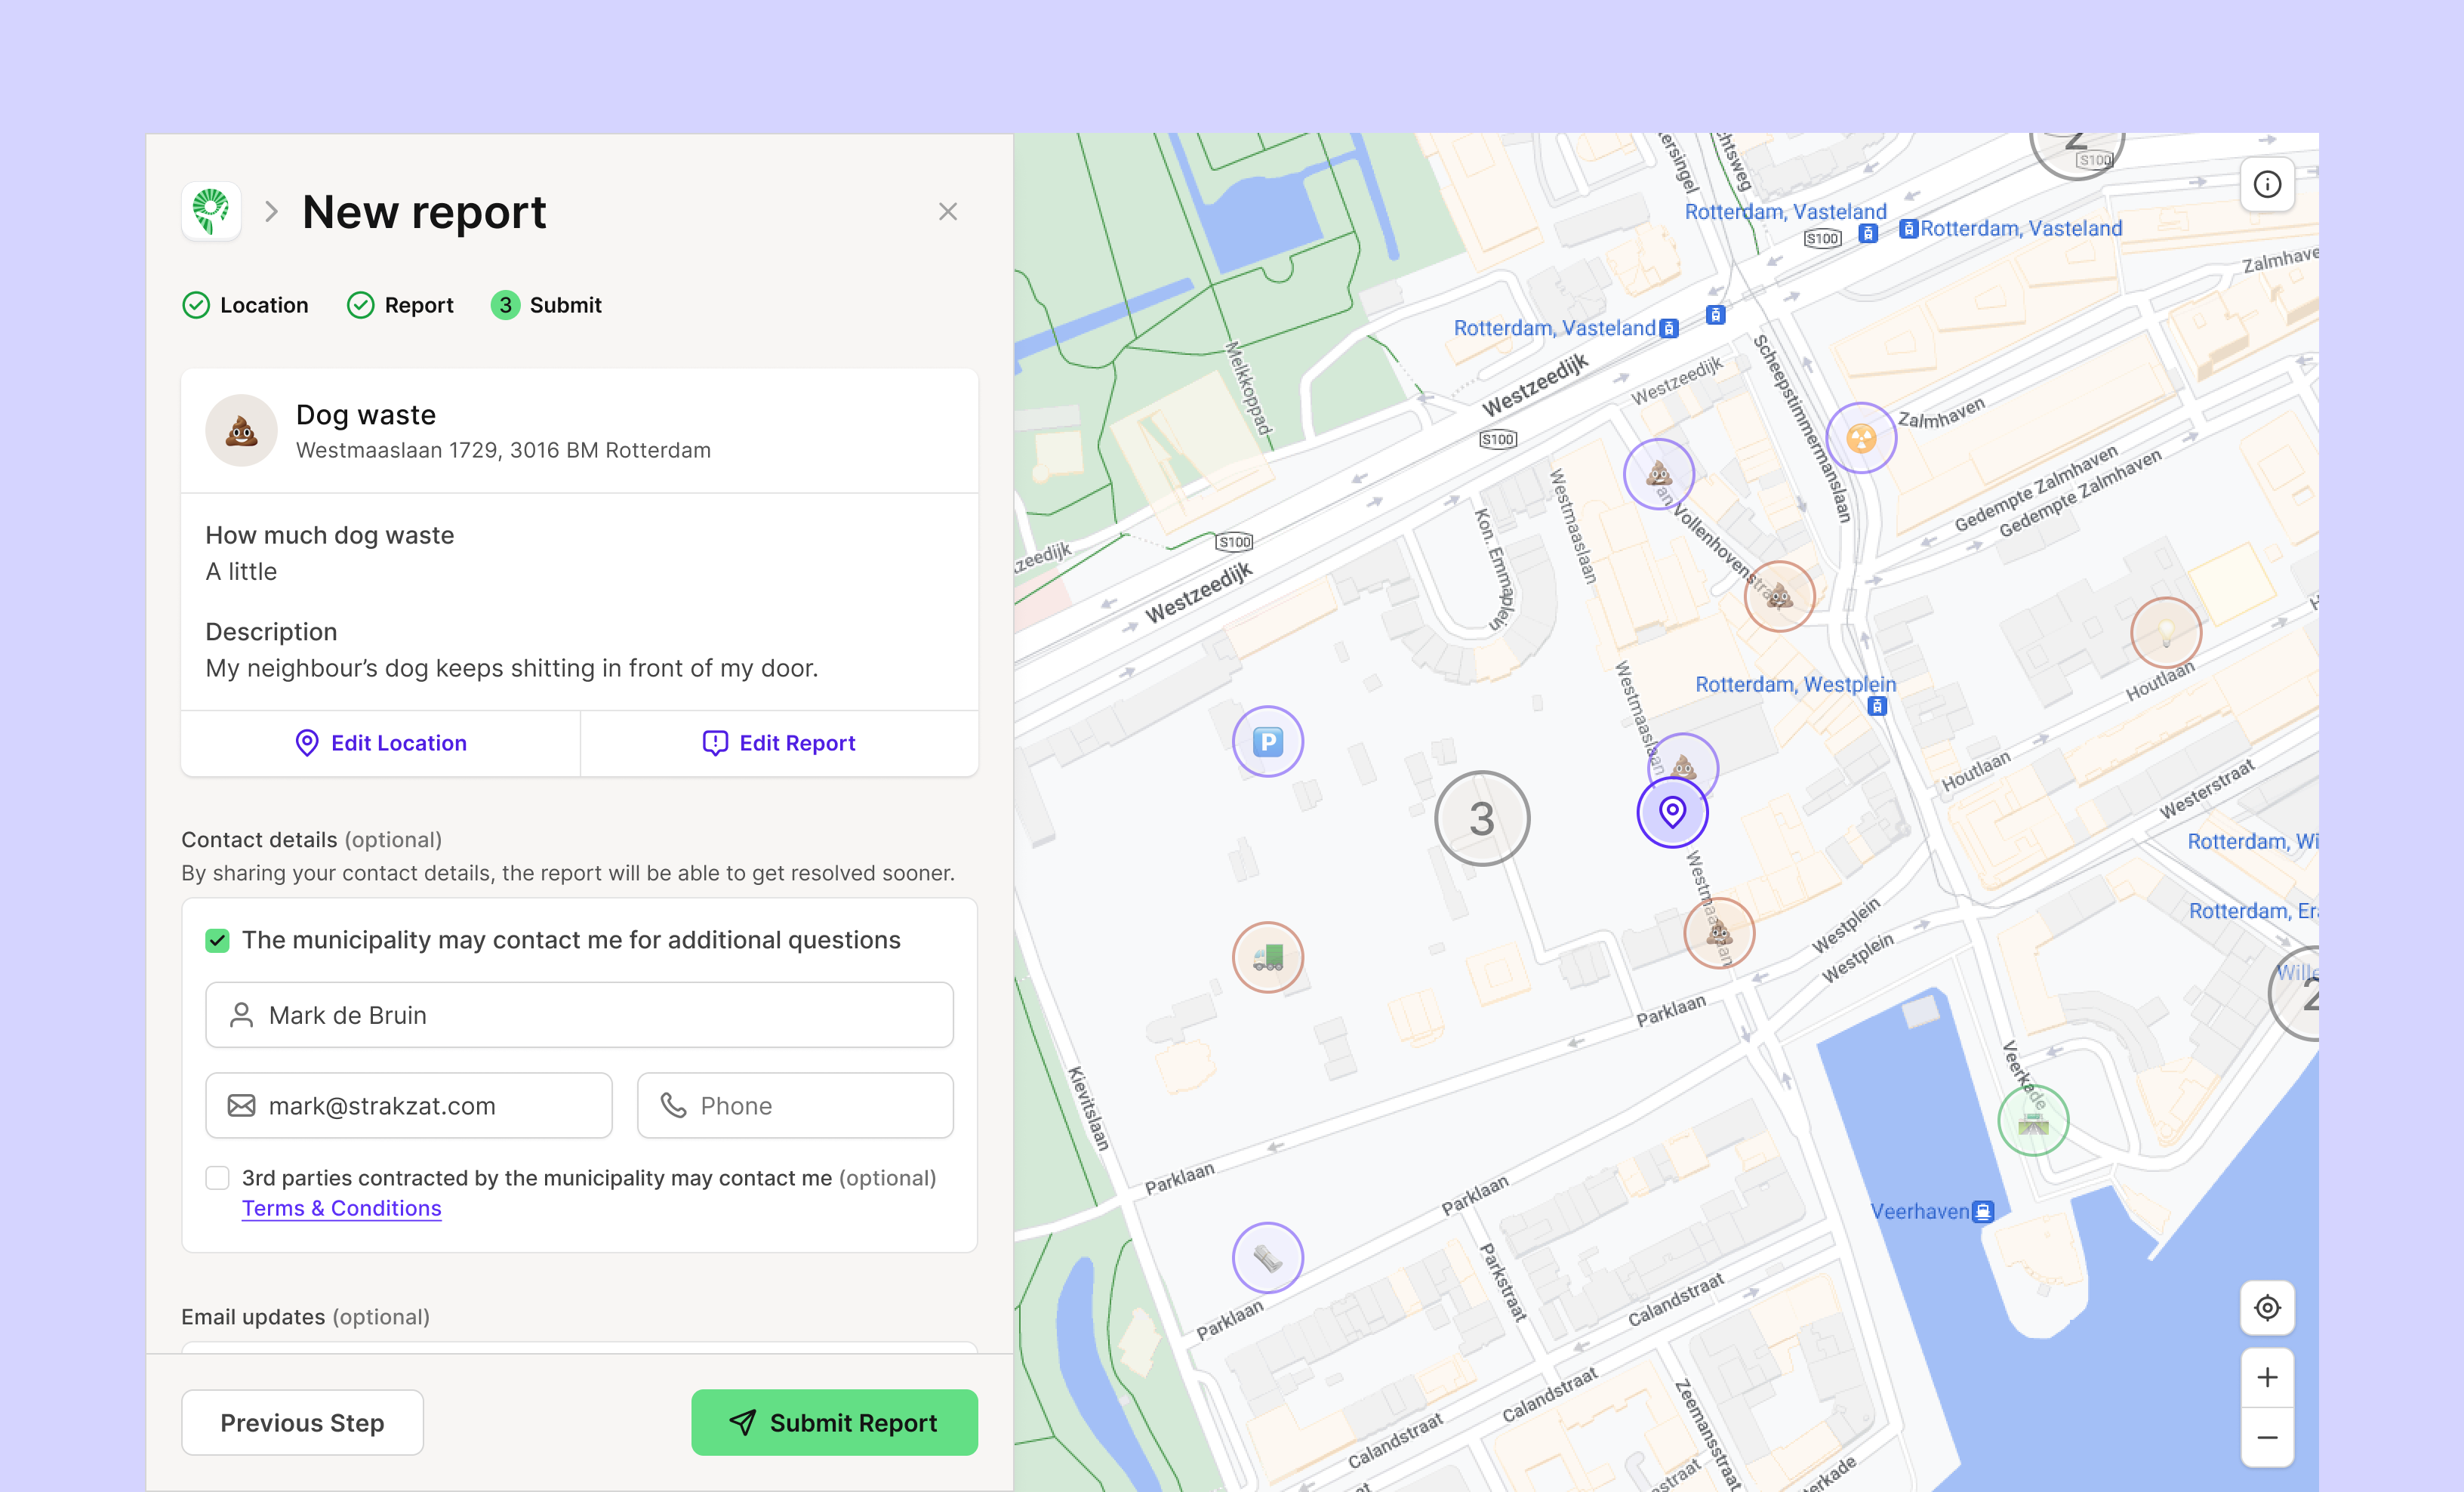2464x1492 pixels.
Task: Go to the Report step
Action: pyautogui.click(x=400, y=305)
